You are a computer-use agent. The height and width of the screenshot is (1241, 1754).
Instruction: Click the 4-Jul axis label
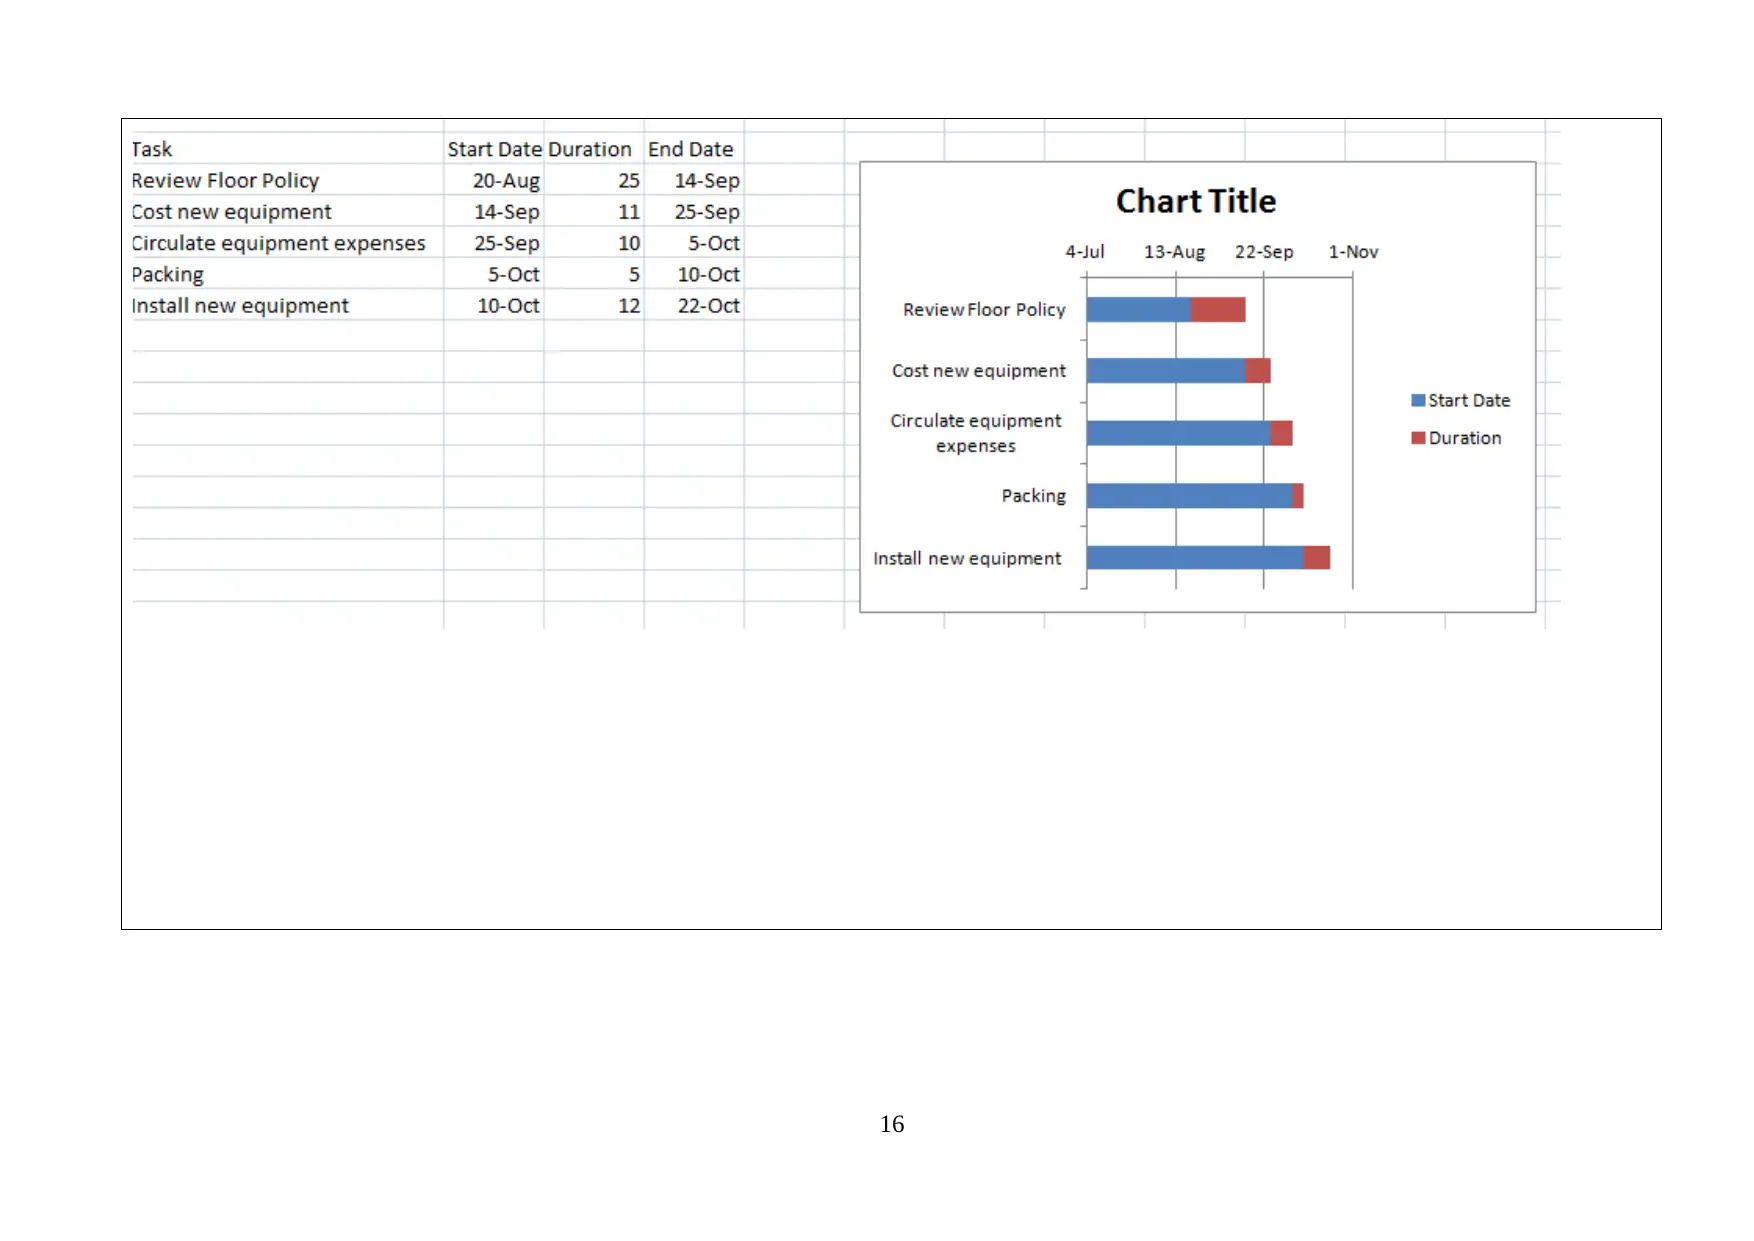pyautogui.click(x=1085, y=252)
